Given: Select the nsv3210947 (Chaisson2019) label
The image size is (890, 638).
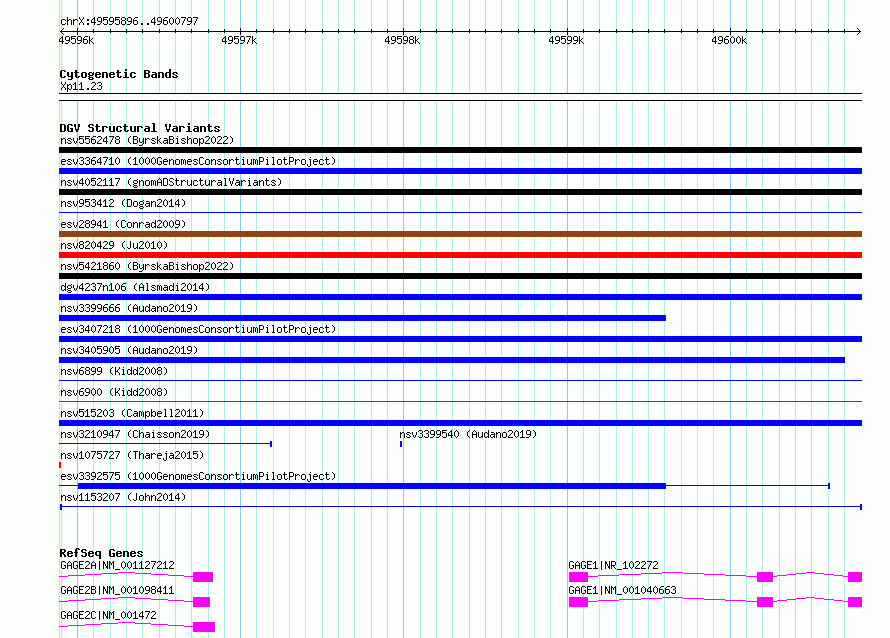Looking at the screenshot, I should [x=135, y=434].
